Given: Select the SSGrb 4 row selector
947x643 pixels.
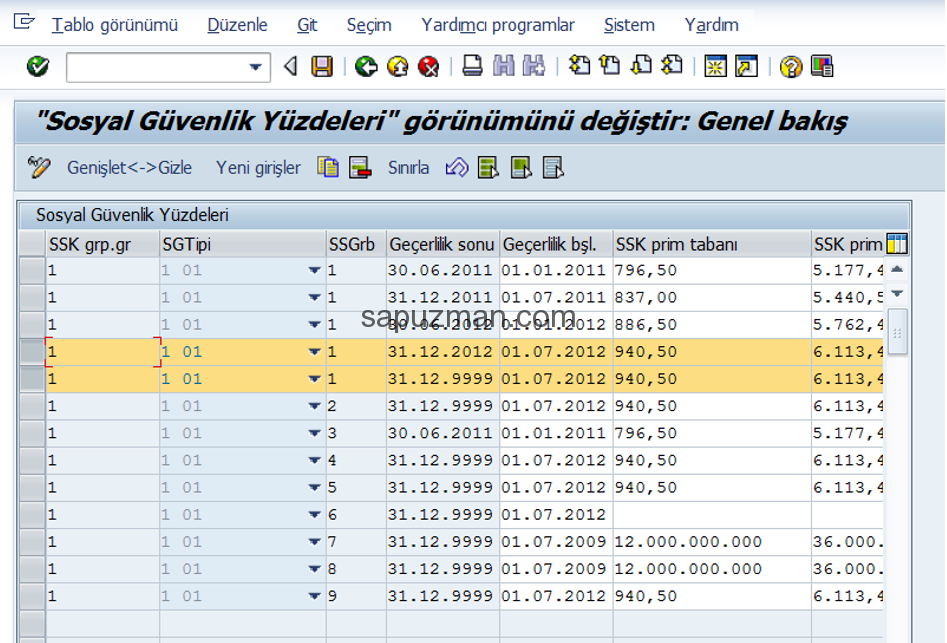Looking at the screenshot, I should tap(32, 461).
